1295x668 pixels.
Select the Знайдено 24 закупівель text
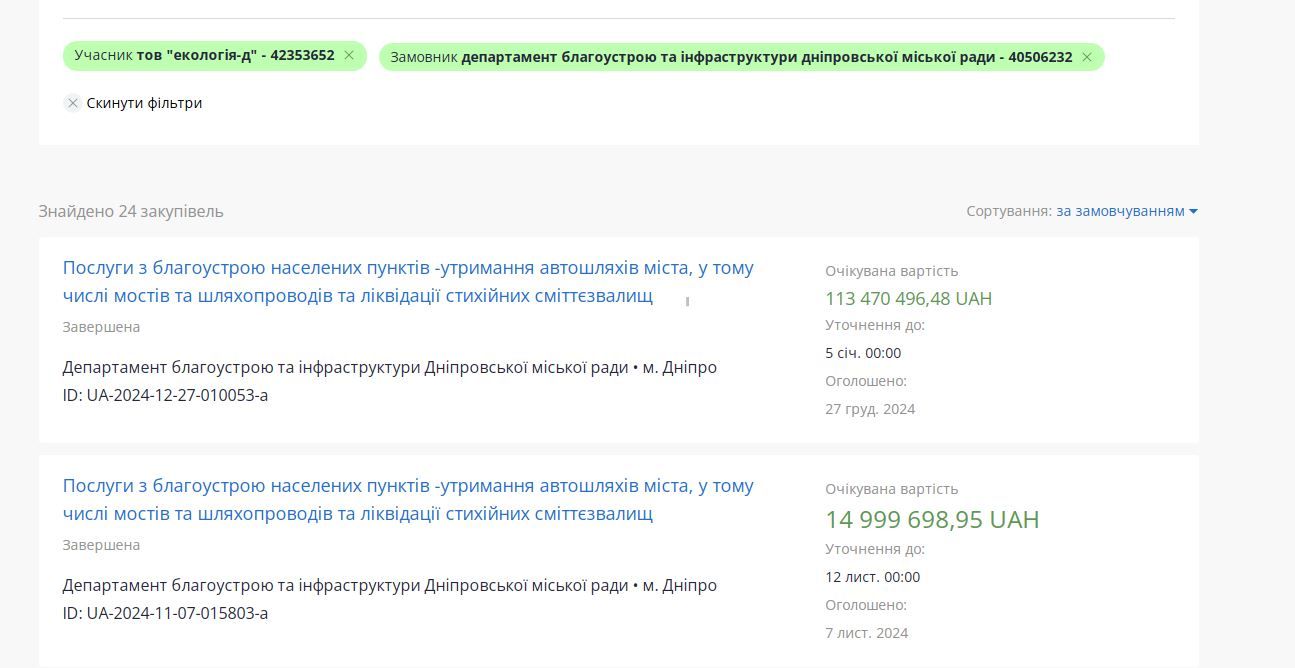point(130,211)
